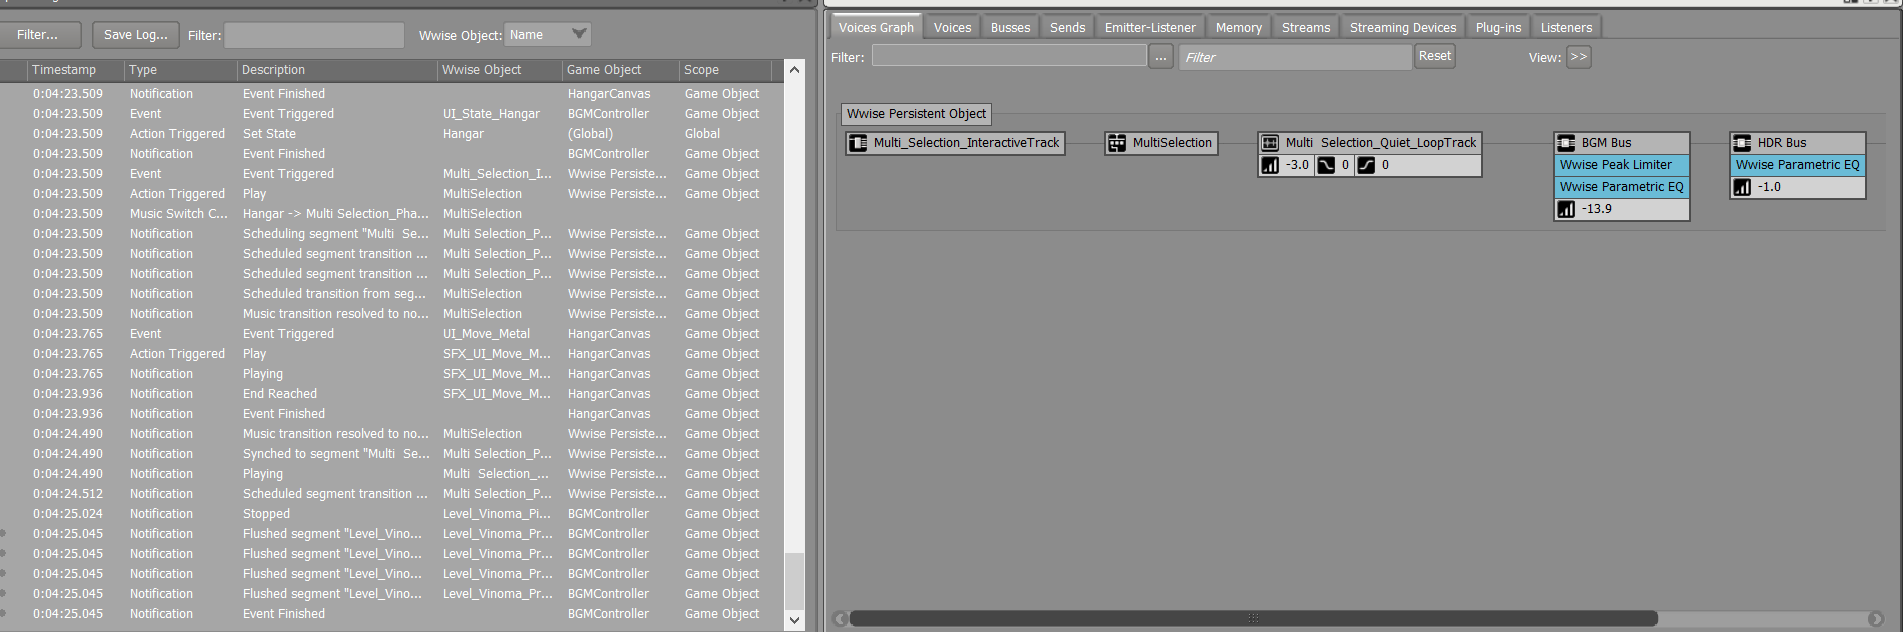Switch to the Busses tab

tap(1010, 27)
